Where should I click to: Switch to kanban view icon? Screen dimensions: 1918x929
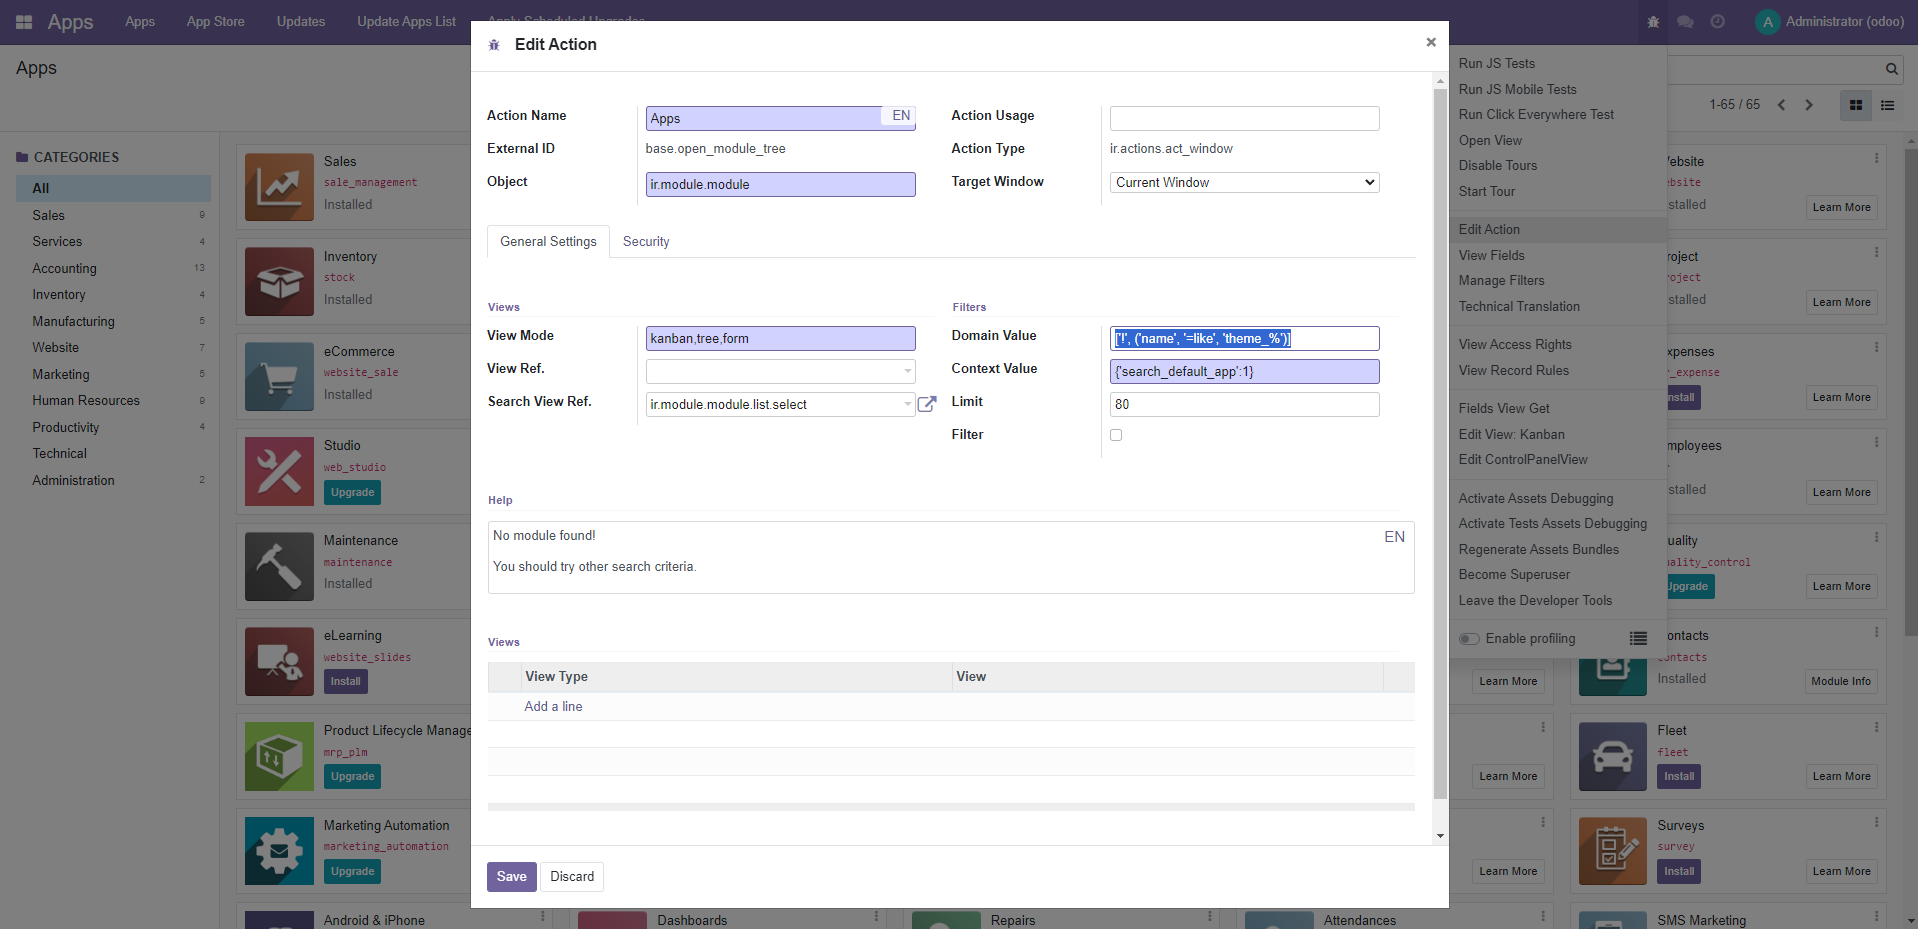[1856, 105]
